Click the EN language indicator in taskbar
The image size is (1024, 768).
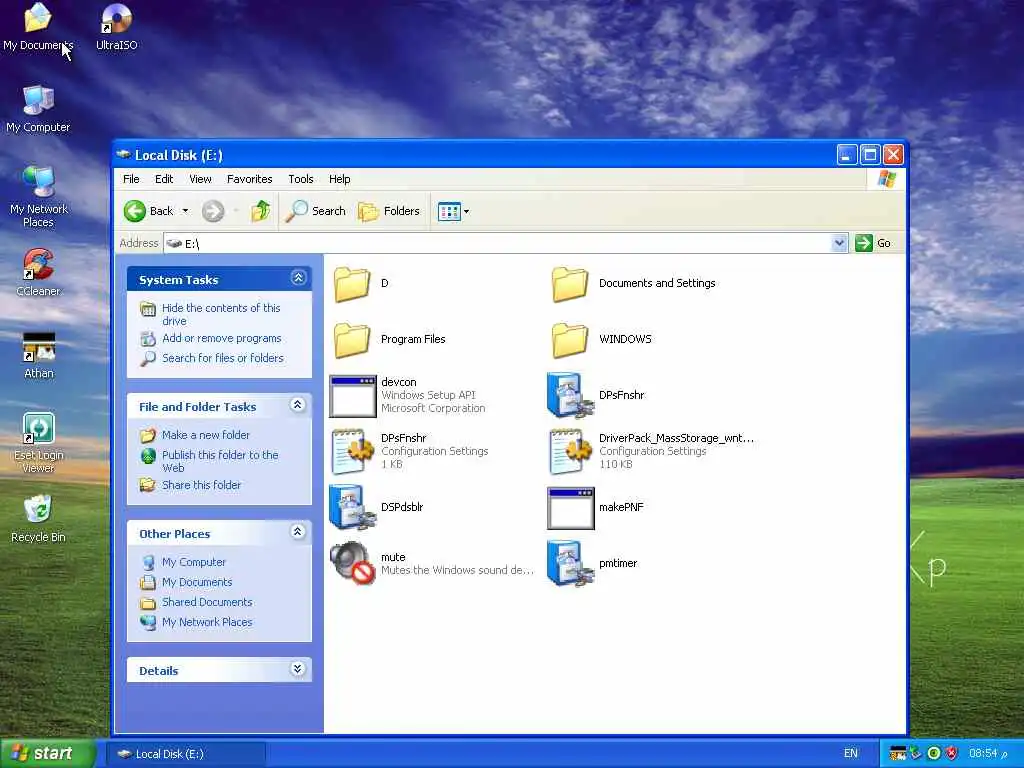tap(851, 754)
